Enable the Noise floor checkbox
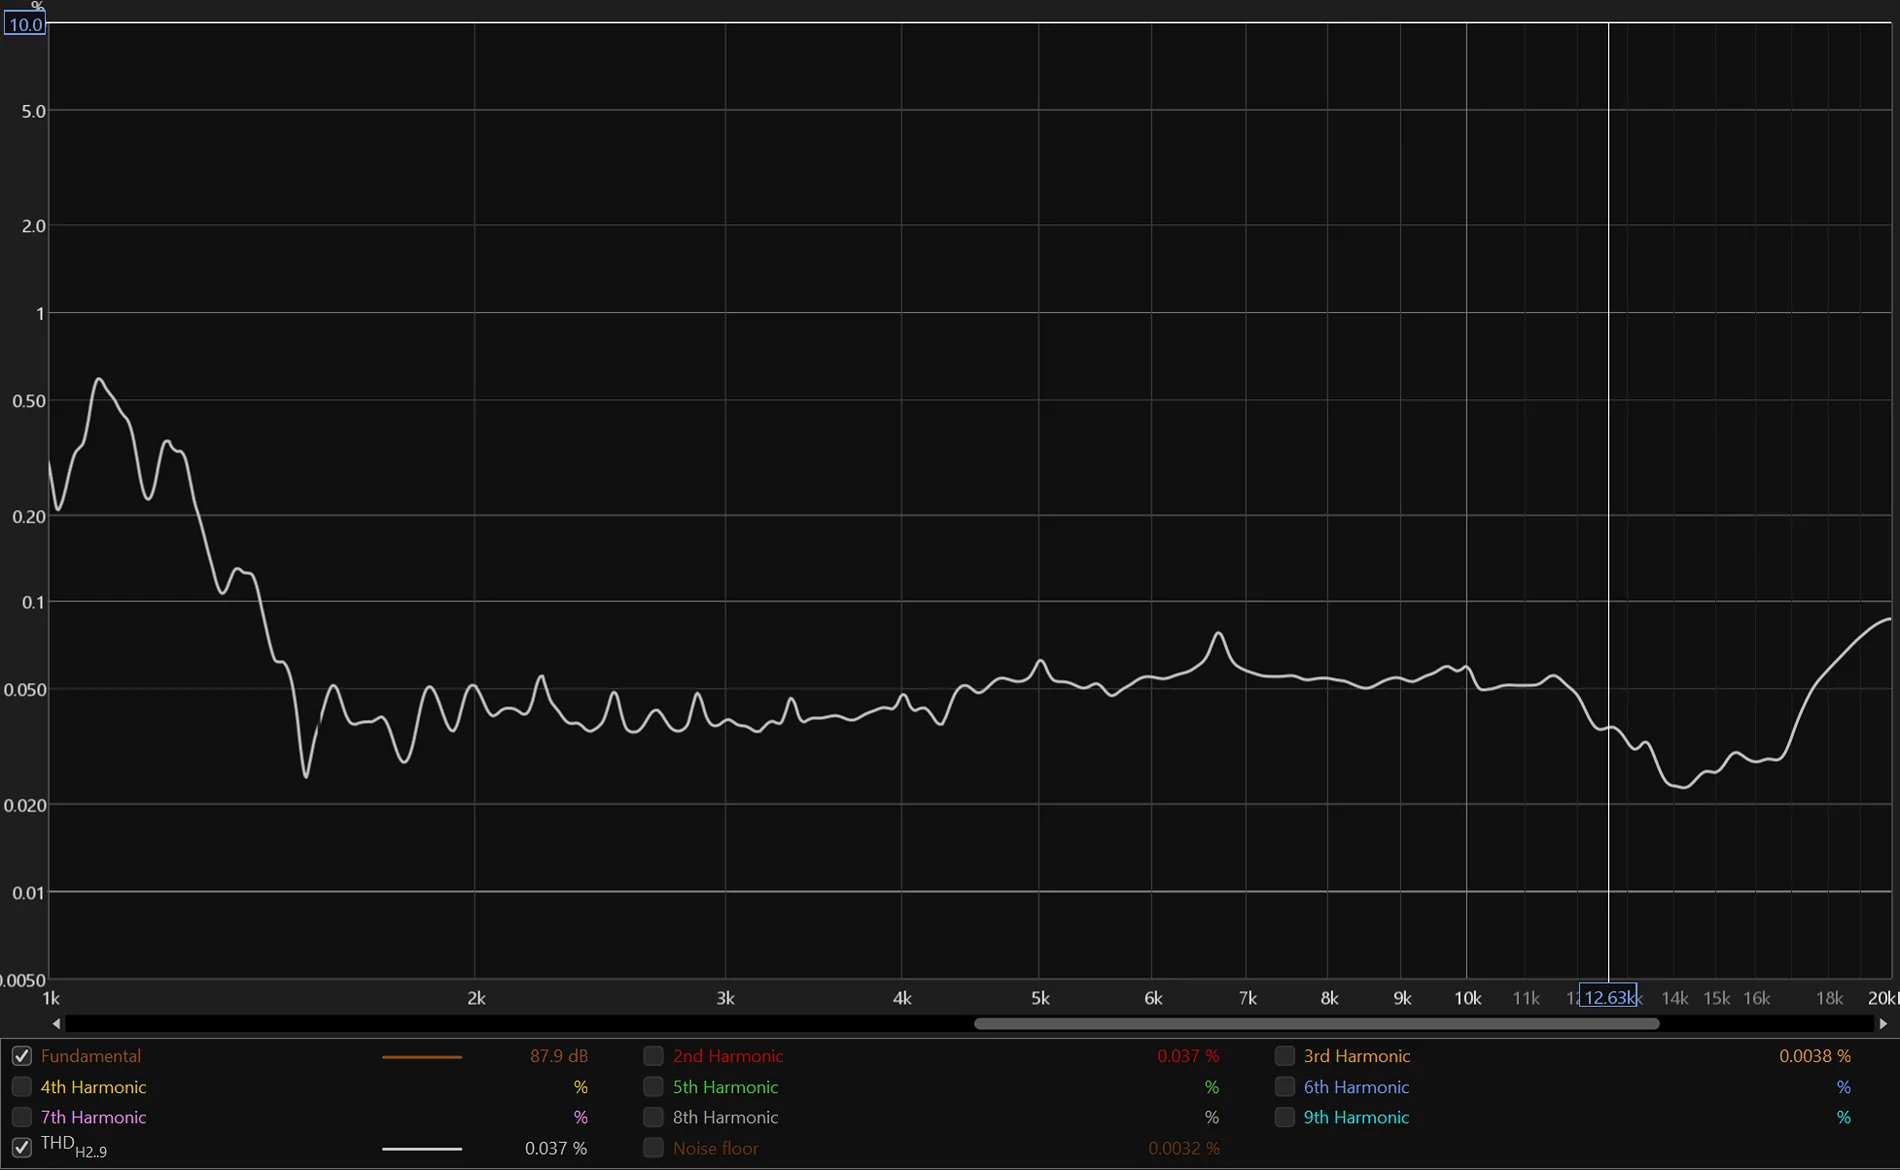 tap(653, 1148)
